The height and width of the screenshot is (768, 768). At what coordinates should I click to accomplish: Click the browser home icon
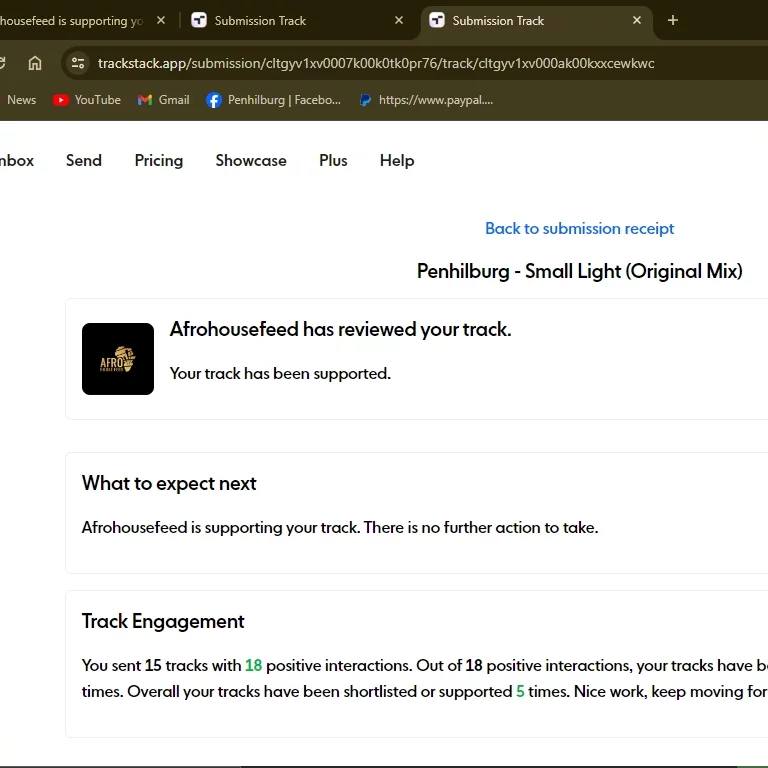(35, 63)
